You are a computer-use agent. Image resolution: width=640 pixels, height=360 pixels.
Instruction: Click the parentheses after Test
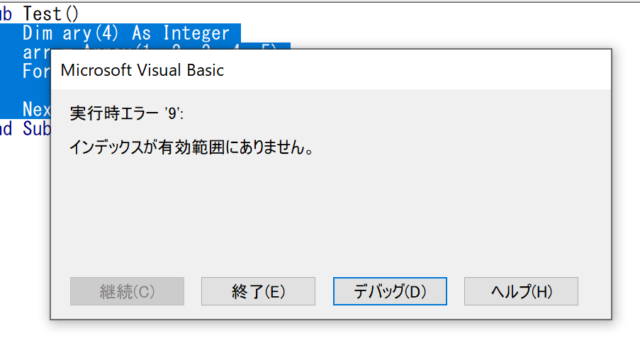click(72, 13)
